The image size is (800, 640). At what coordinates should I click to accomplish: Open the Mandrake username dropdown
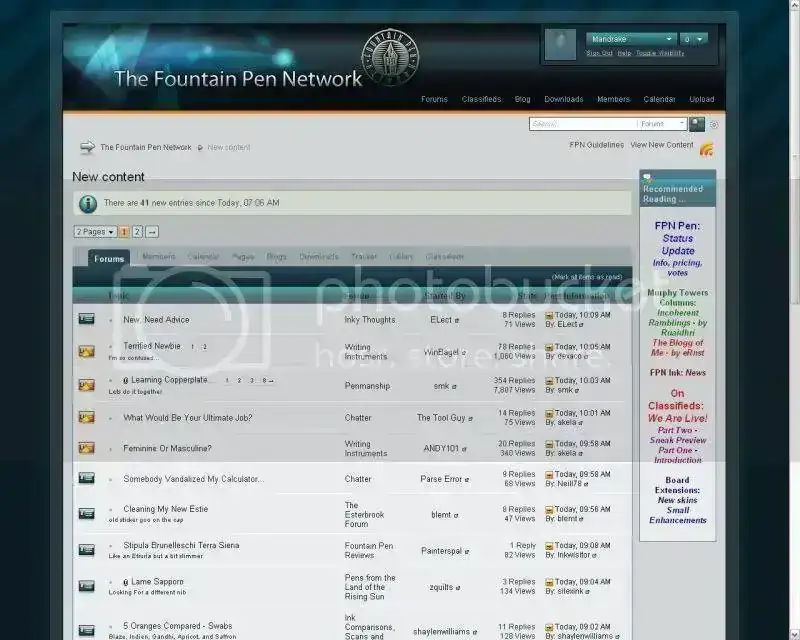(x=628, y=40)
